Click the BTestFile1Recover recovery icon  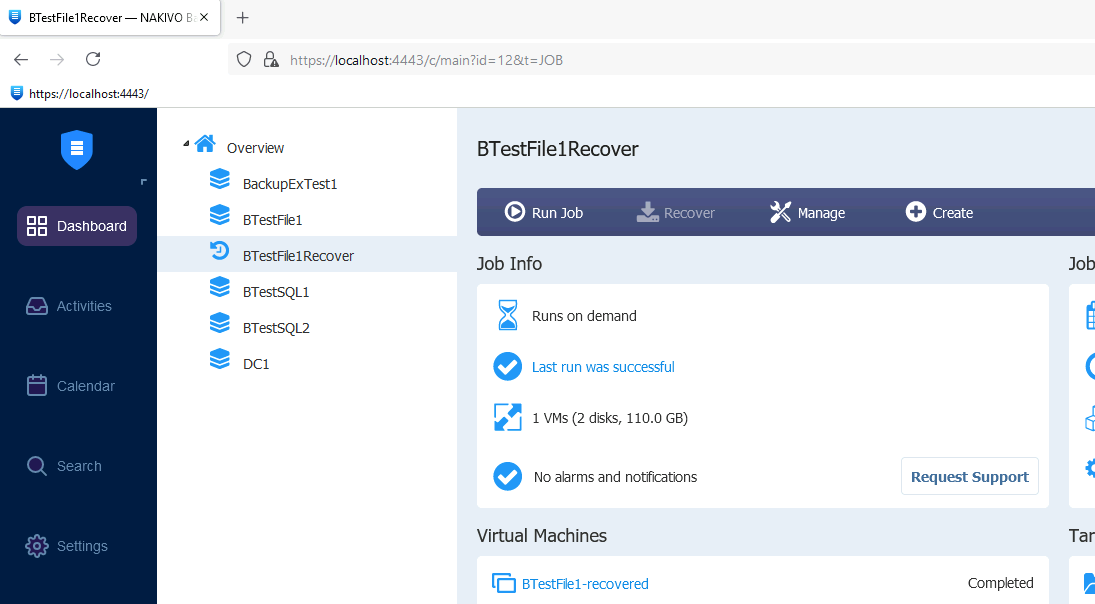220,251
